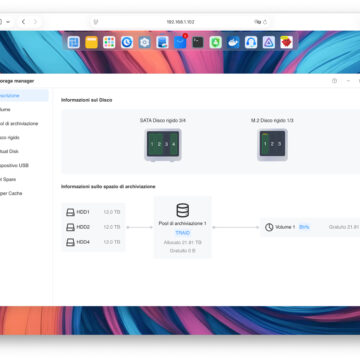Click the M.2 Disco rigido bay graphic
The height and width of the screenshot is (360, 360).
point(272,145)
